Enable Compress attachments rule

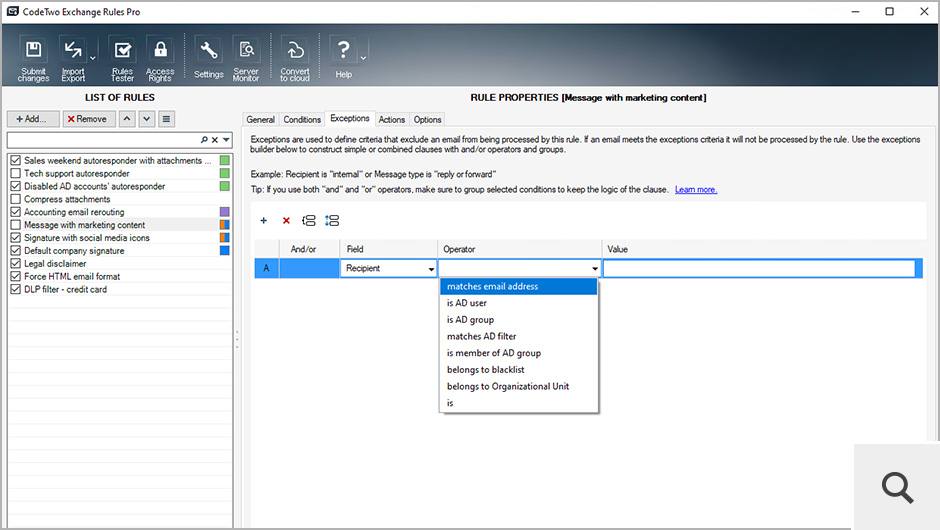(x=16, y=199)
